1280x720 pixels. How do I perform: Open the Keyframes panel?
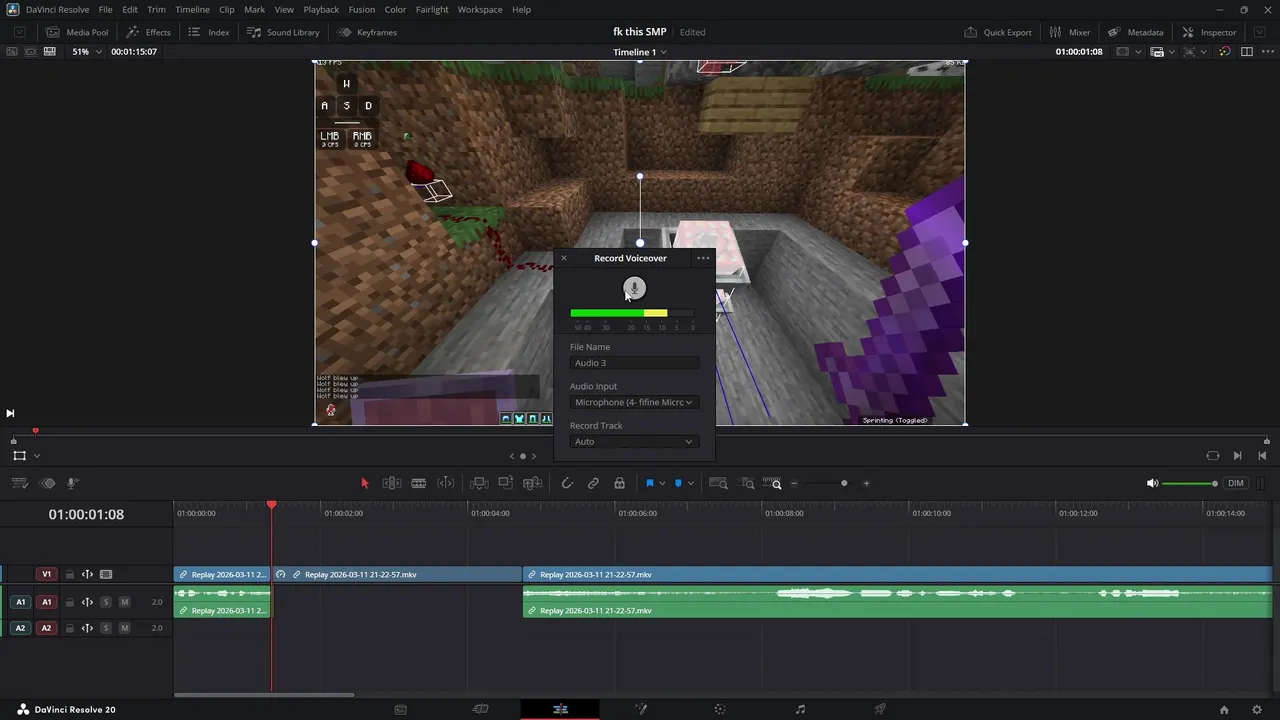(367, 32)
